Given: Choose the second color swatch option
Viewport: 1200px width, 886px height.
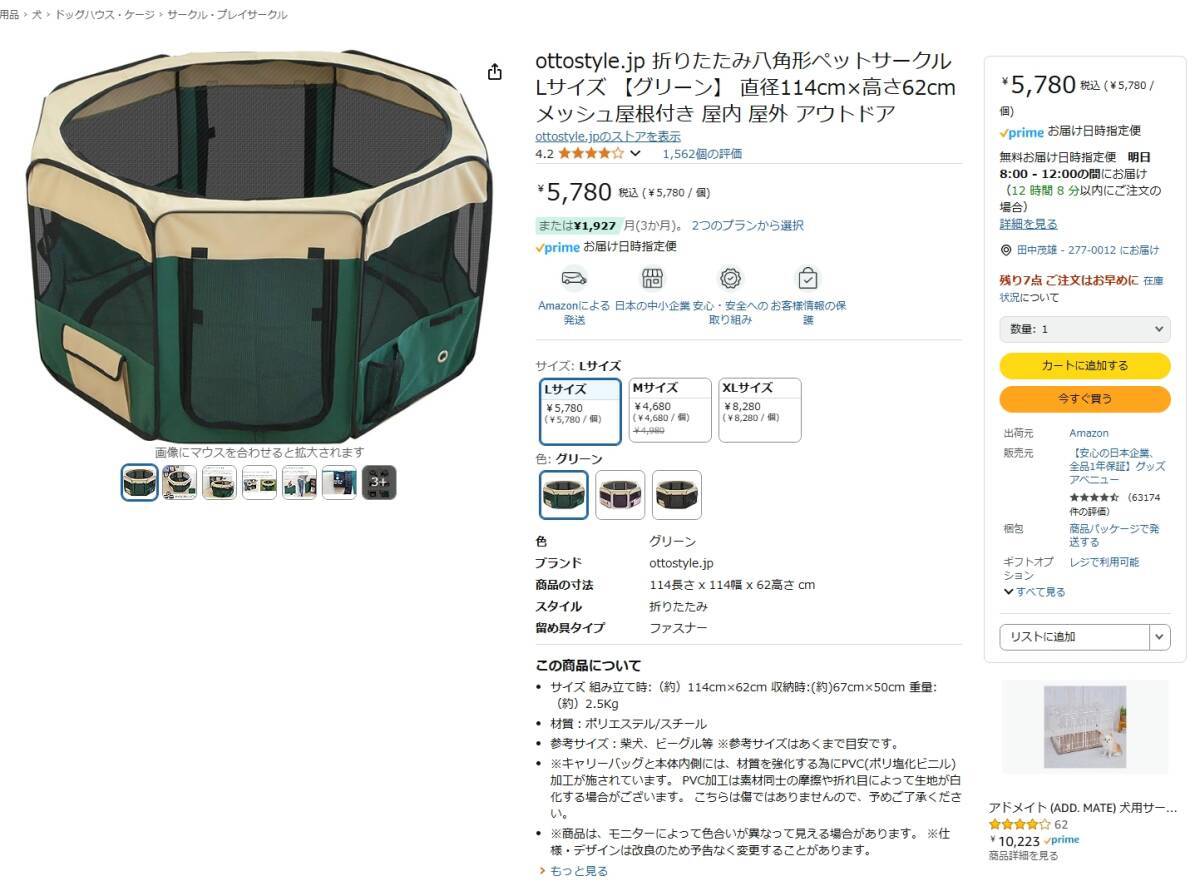Looking at the screenshot, I should pyautogui.click(x=620, y=495).
